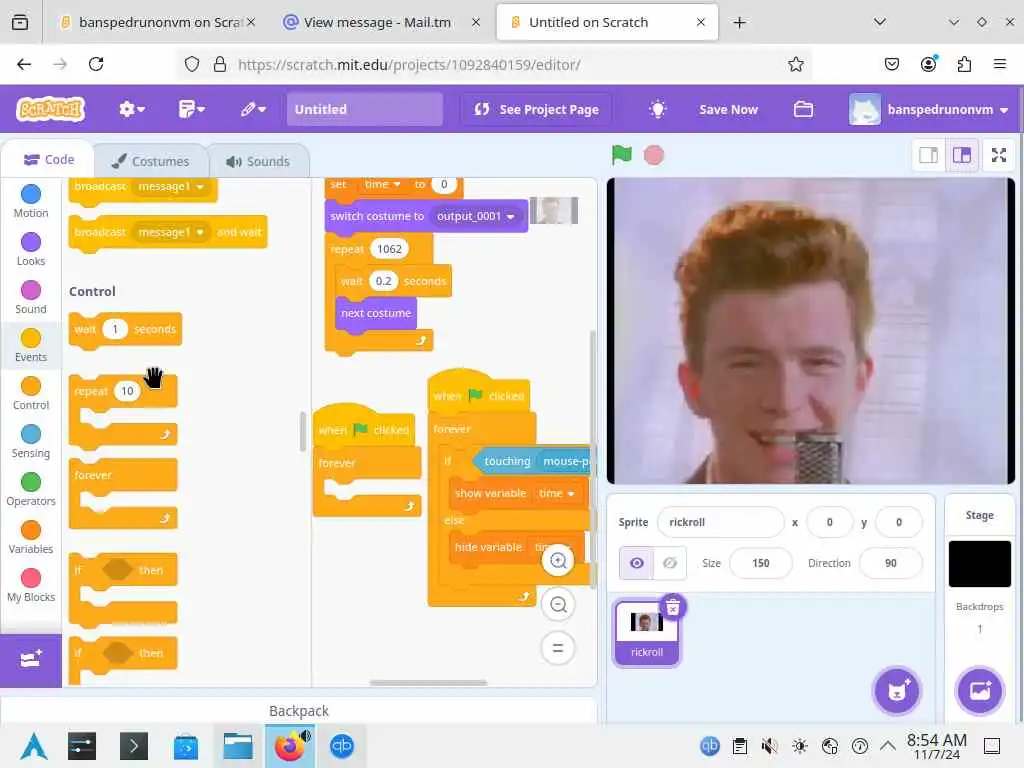Open the banspedrunonvm account menu

coord(929,109)
